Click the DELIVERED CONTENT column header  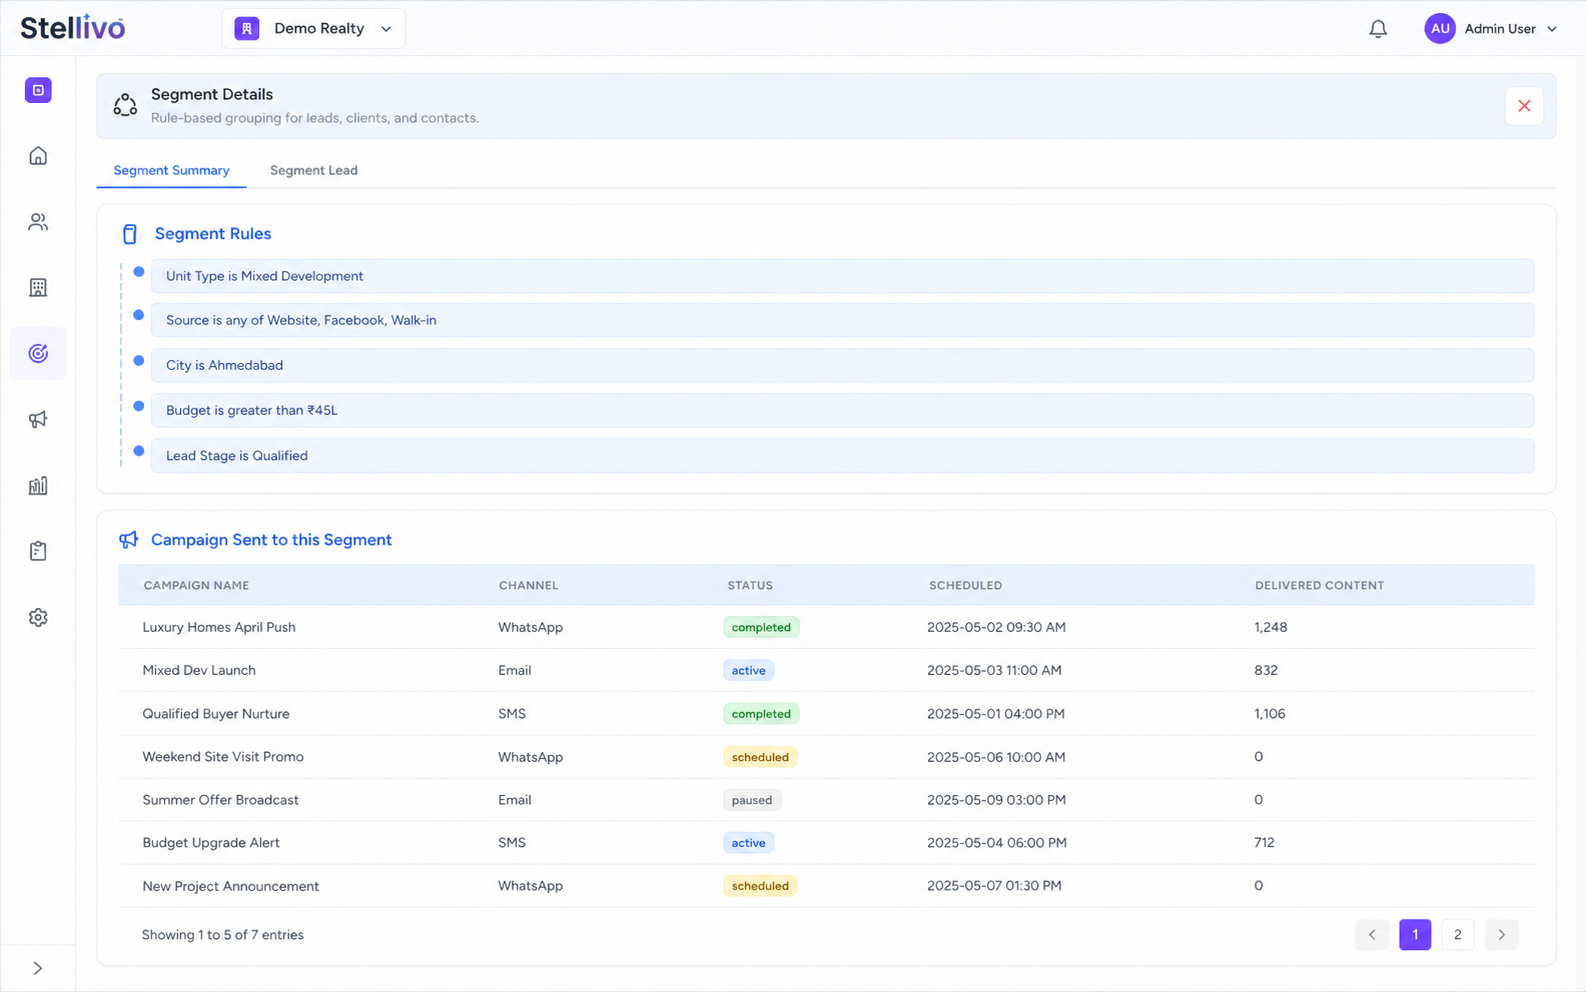[x=1319, y=586]
